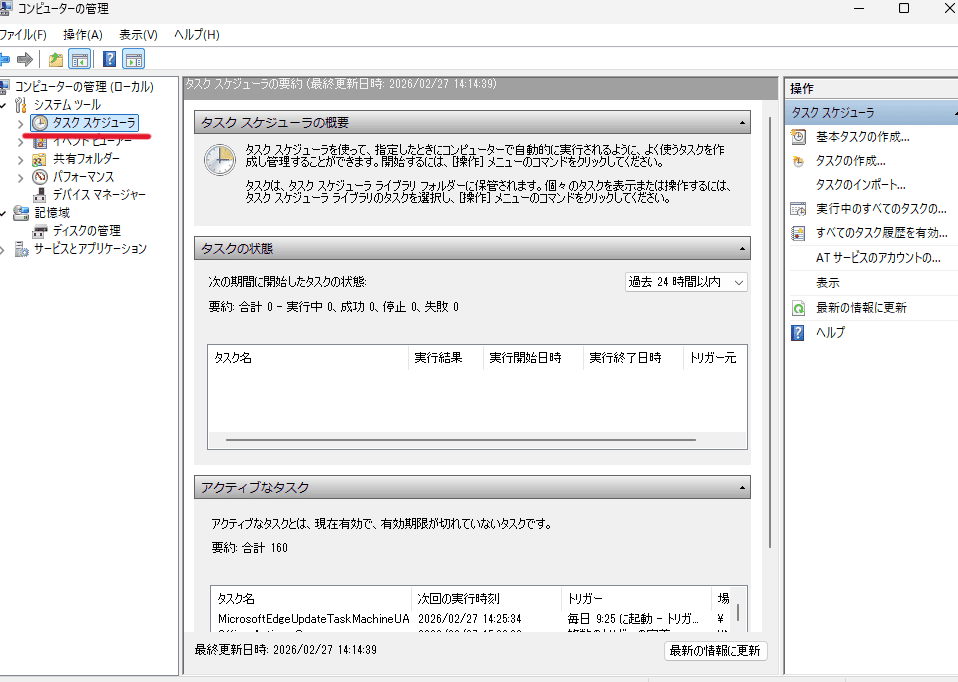
Task: Click the large clock icon in overview
Action: point(220,160)
